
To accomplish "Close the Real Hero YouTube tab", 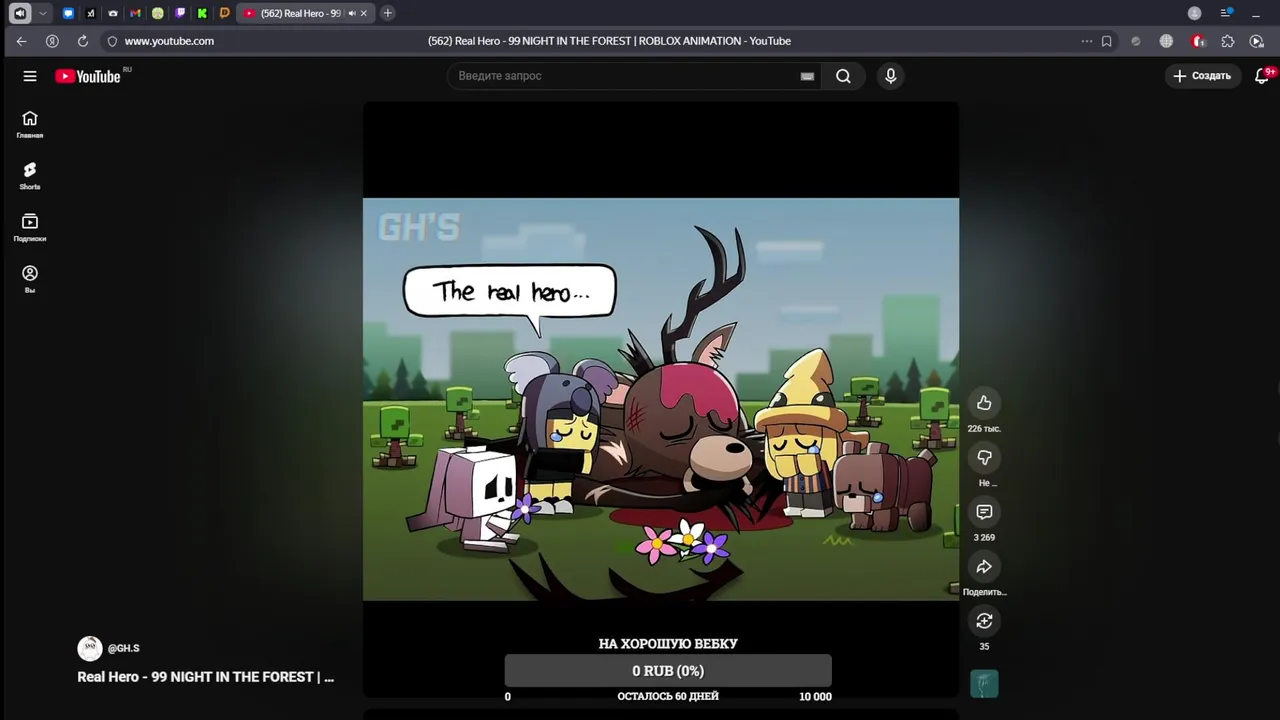I will pos(364,13).
